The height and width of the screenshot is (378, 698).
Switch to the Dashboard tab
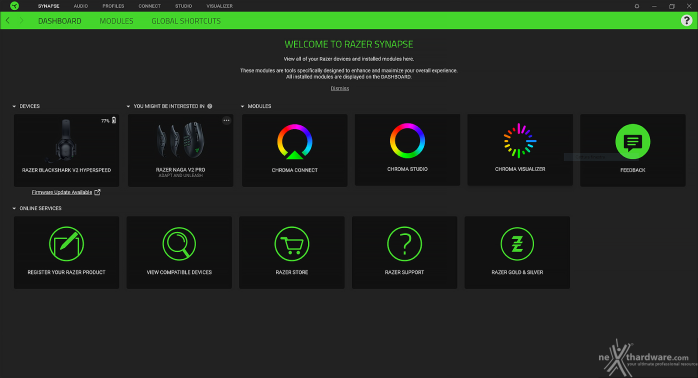click(x=60, y=21)
